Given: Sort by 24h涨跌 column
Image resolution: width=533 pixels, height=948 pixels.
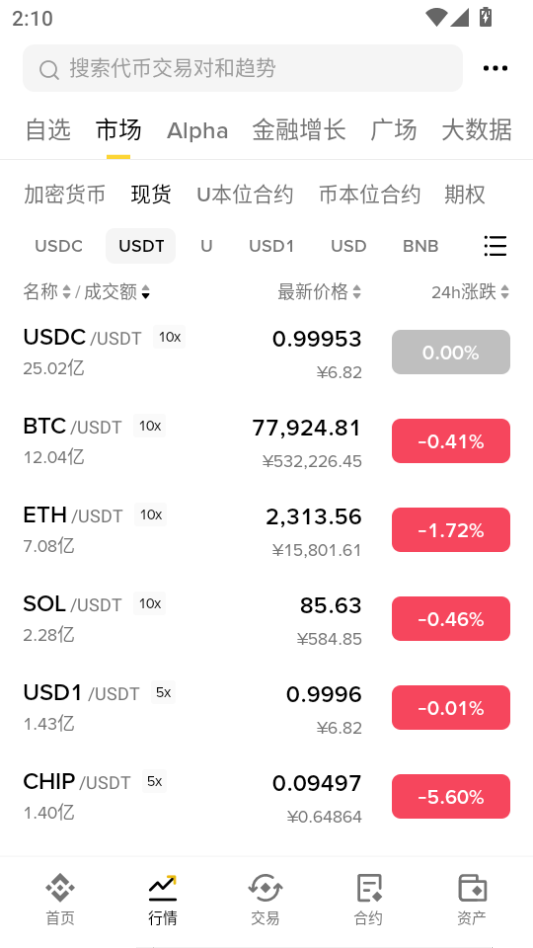Looking at the screenshot, I should click(470, 293).
